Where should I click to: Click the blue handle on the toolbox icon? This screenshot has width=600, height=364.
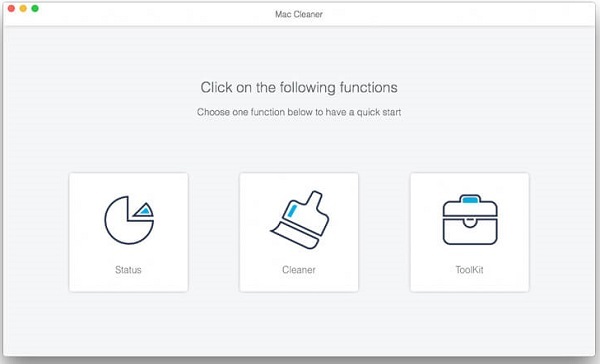click(x=470, y=199)
